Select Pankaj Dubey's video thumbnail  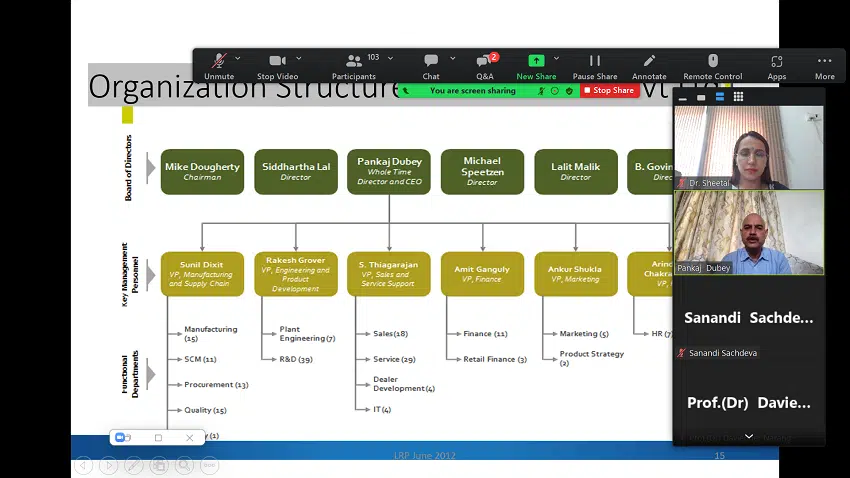(748, 232)
